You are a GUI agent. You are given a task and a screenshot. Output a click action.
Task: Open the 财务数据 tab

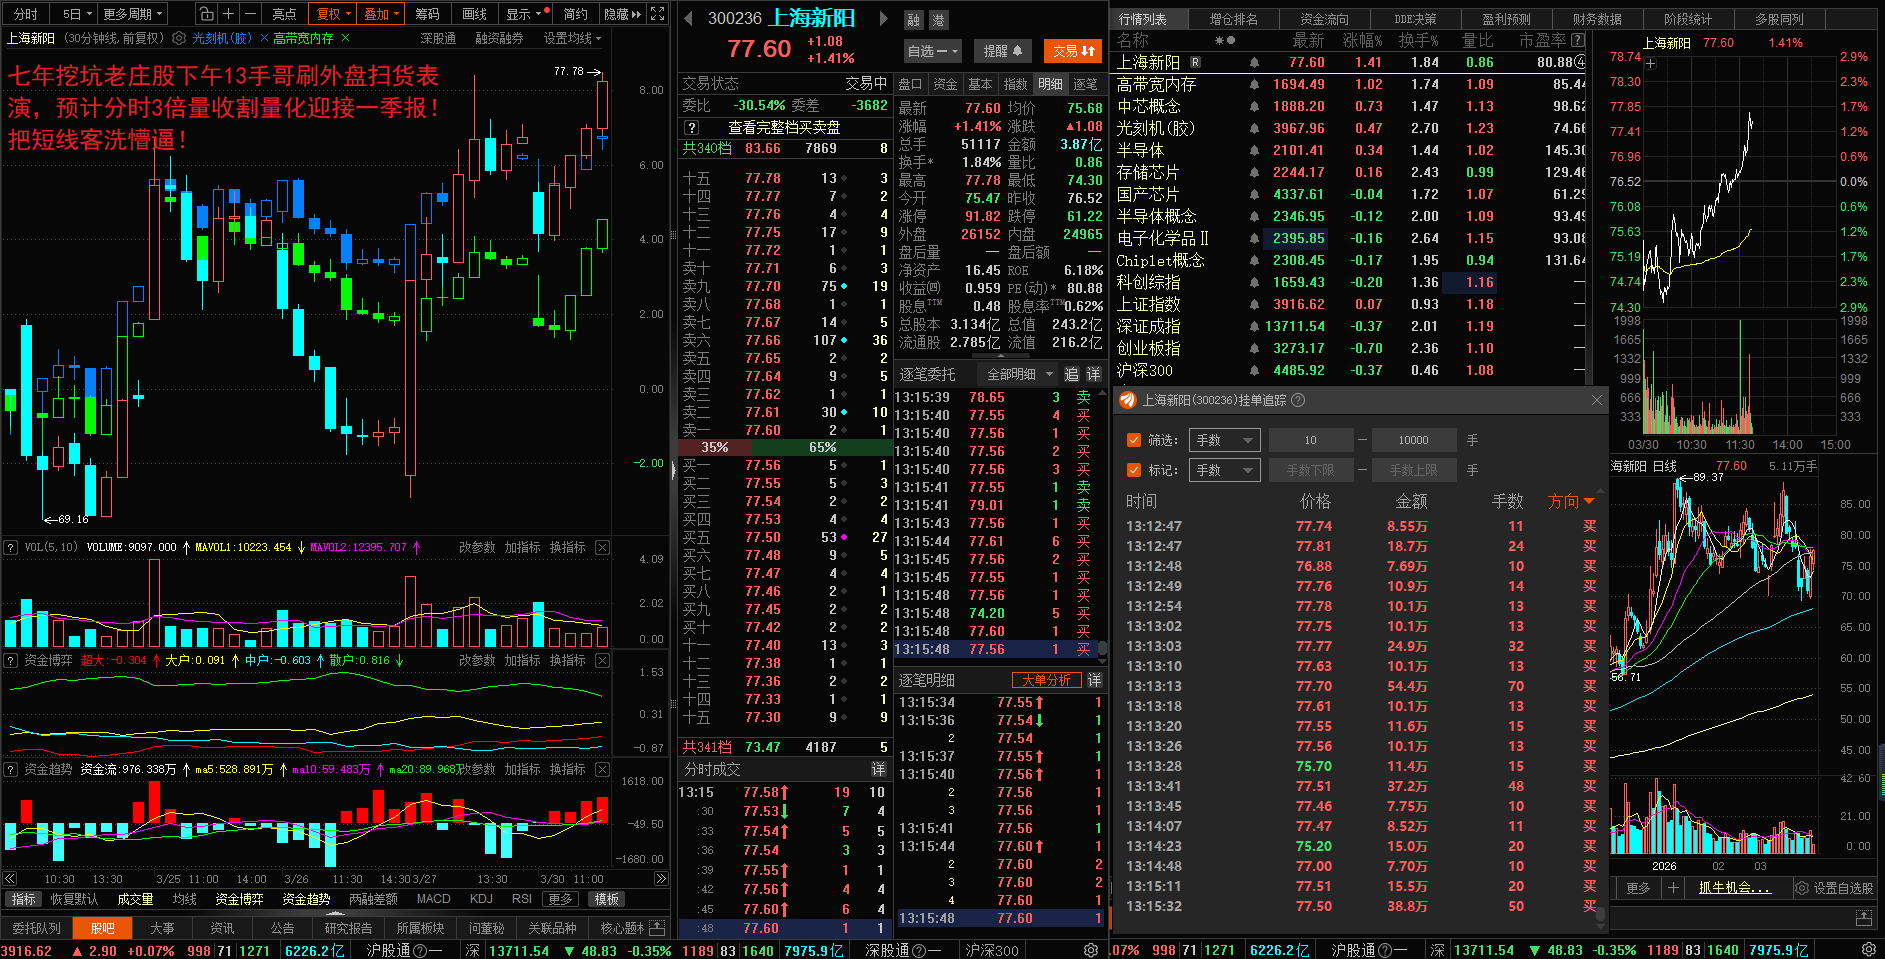point(1597,19)
